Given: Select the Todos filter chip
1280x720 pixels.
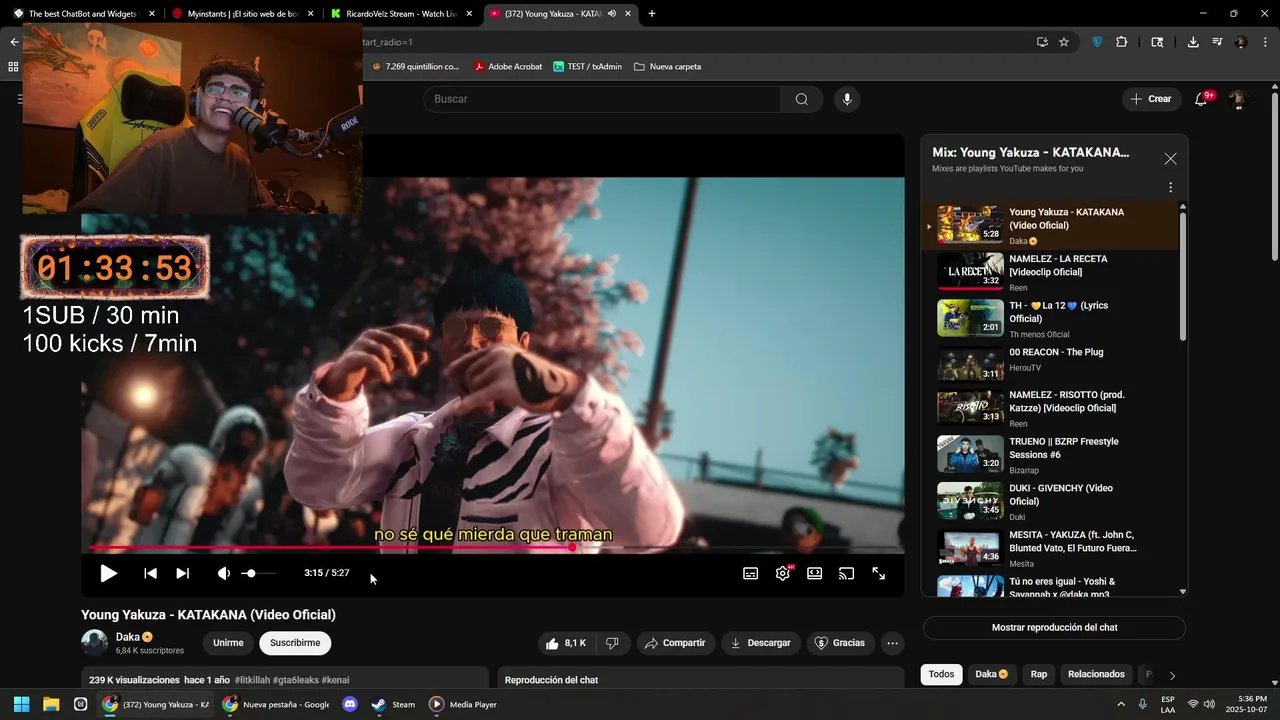Looking at the screenshot, I should click(x=941, y=674).
